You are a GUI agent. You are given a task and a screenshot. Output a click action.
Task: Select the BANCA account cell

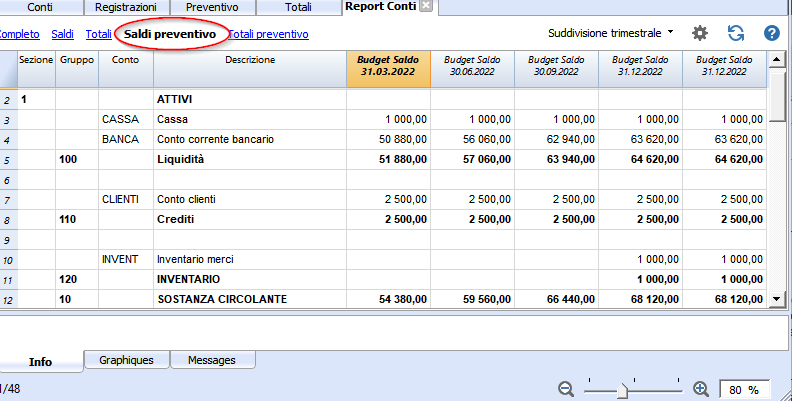click(126, 139)
